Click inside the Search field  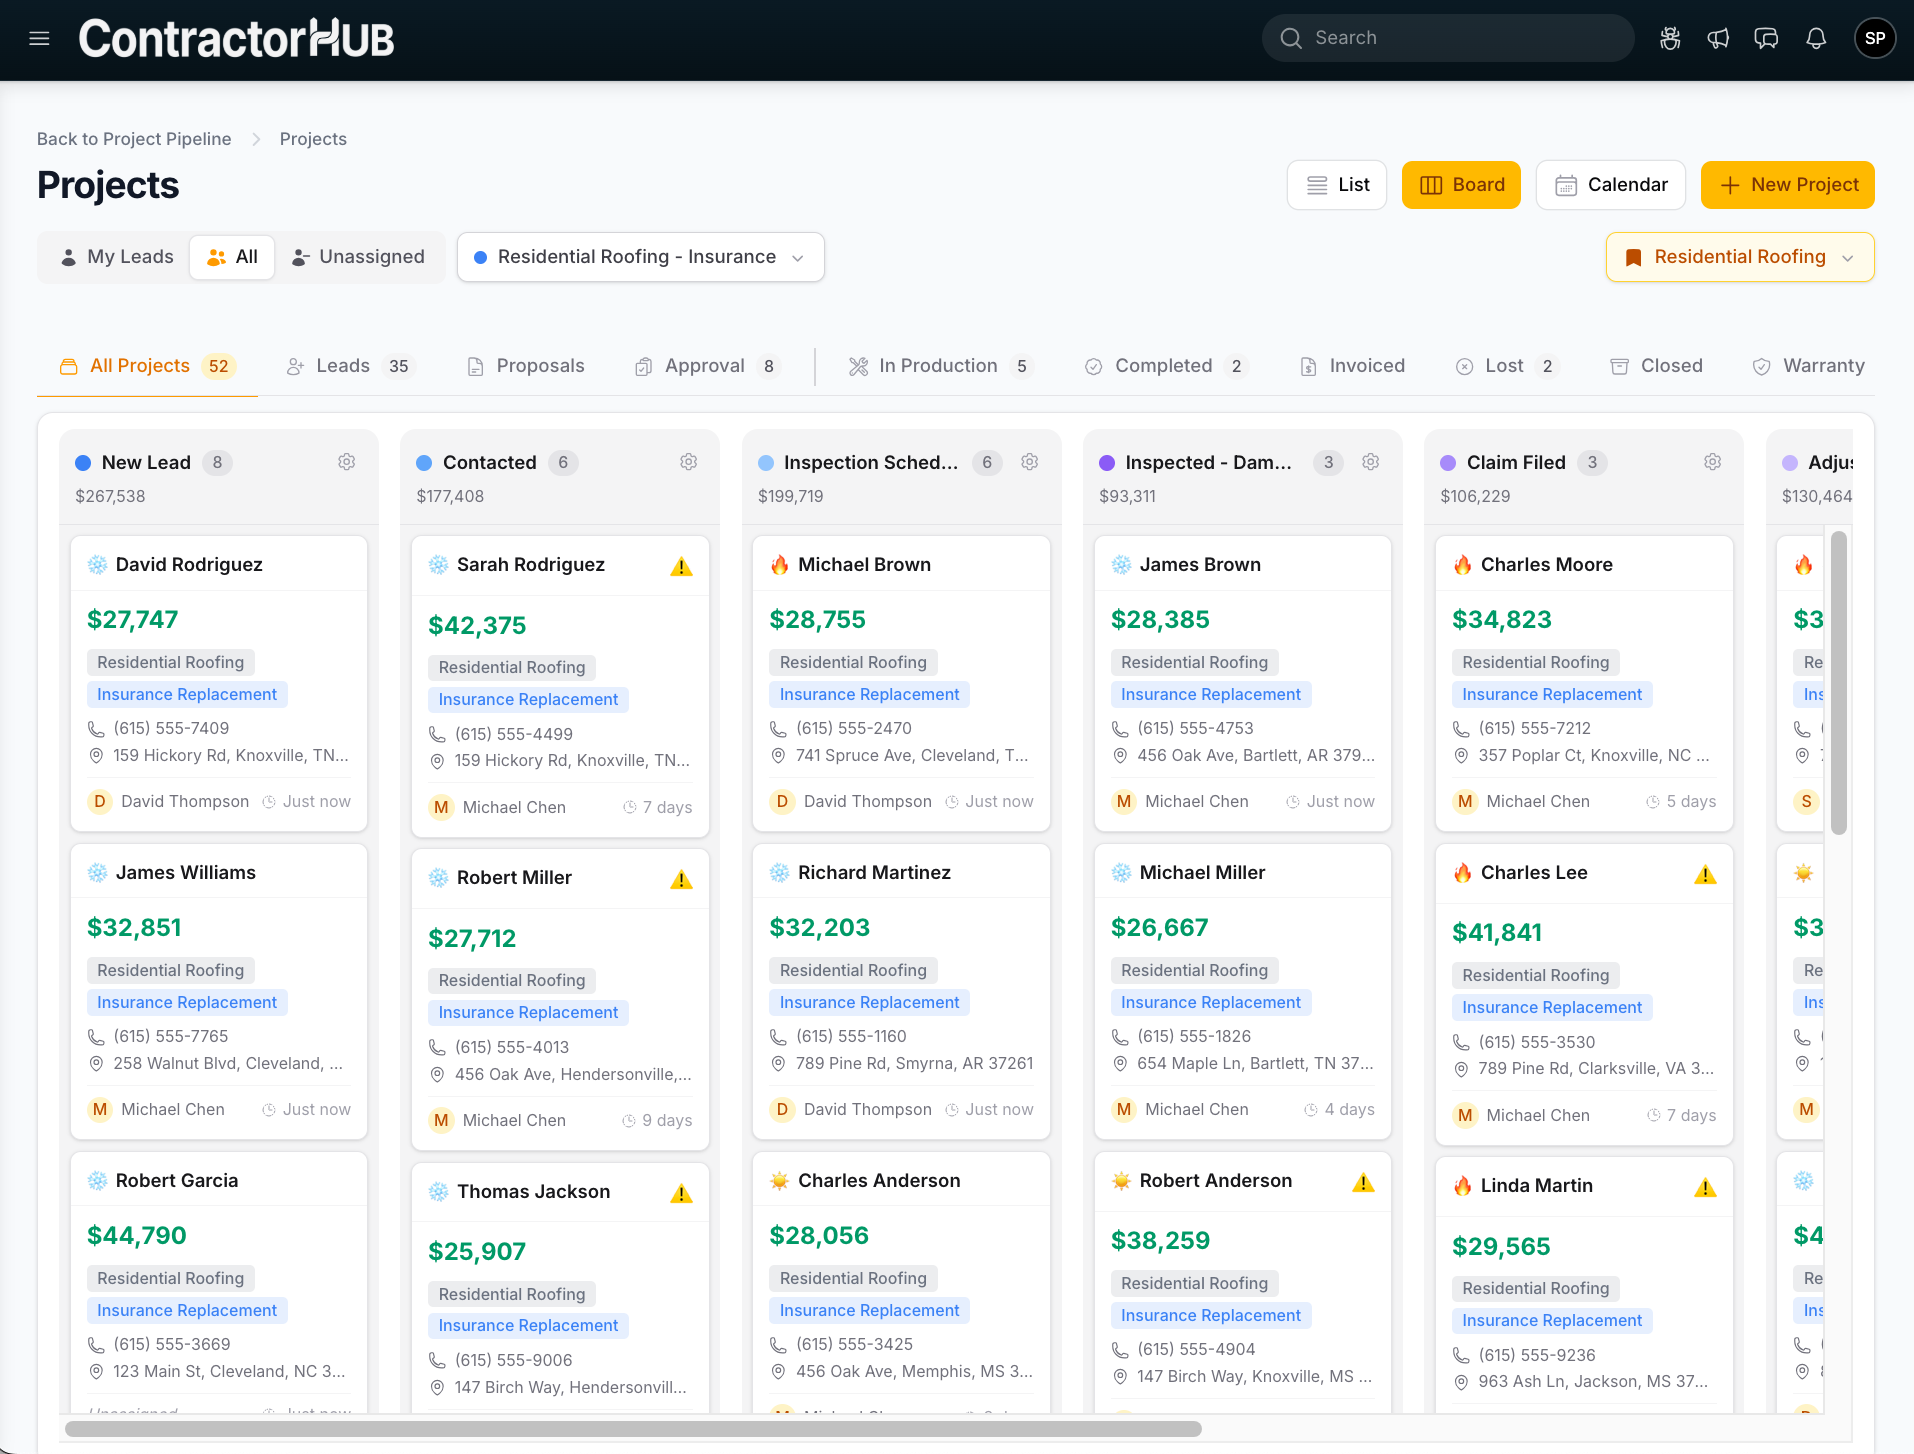[x=1446, y=37]
